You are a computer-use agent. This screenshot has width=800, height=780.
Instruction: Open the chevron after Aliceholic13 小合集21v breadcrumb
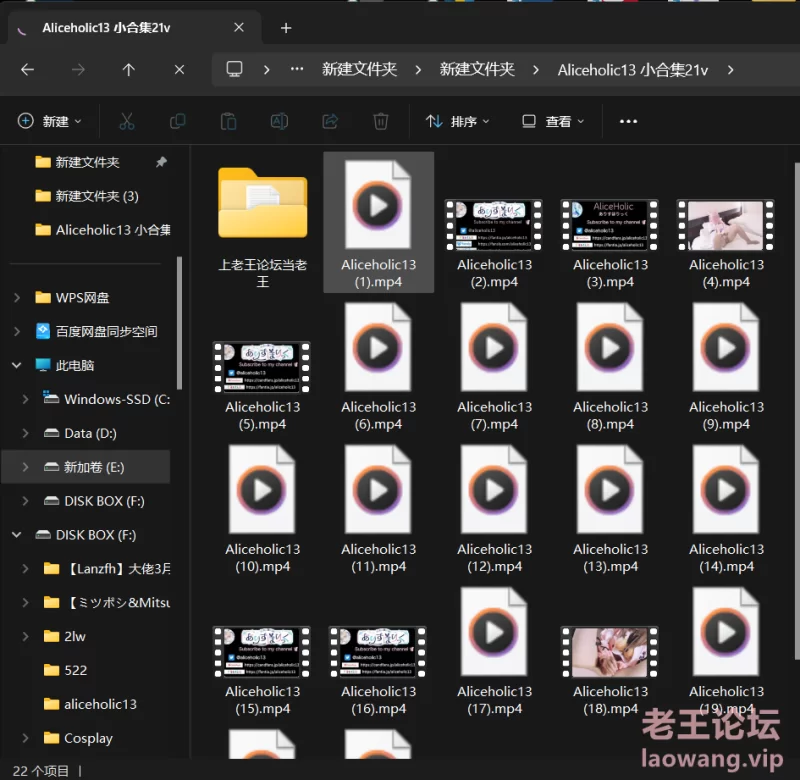pyautogui.click(x=731, y=69)
